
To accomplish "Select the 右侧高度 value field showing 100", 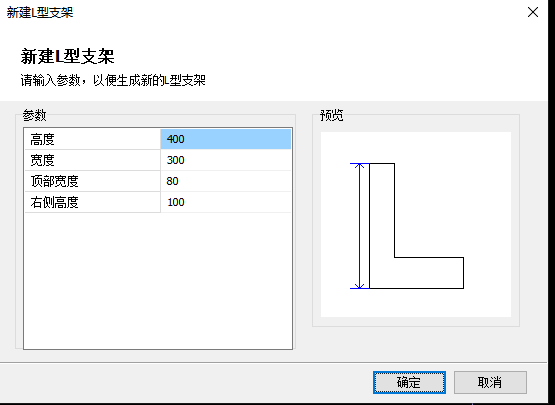I will 225,202.
